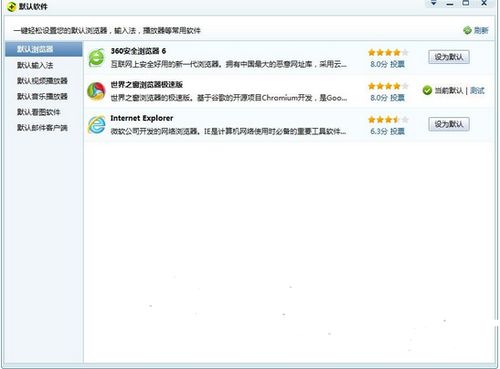This screenshot has width=500, height=369.
Task: Click star rating of Internet Explorer
Action: click(388, 119)
